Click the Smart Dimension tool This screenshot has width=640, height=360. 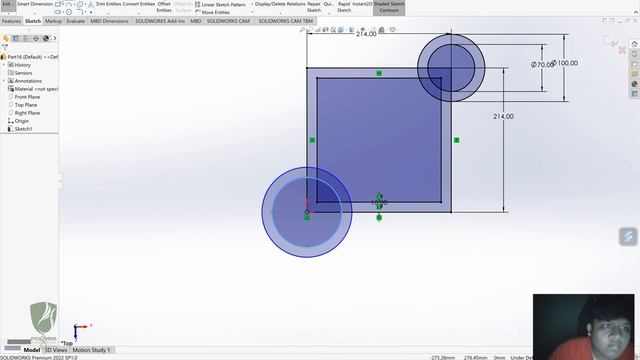35,4
